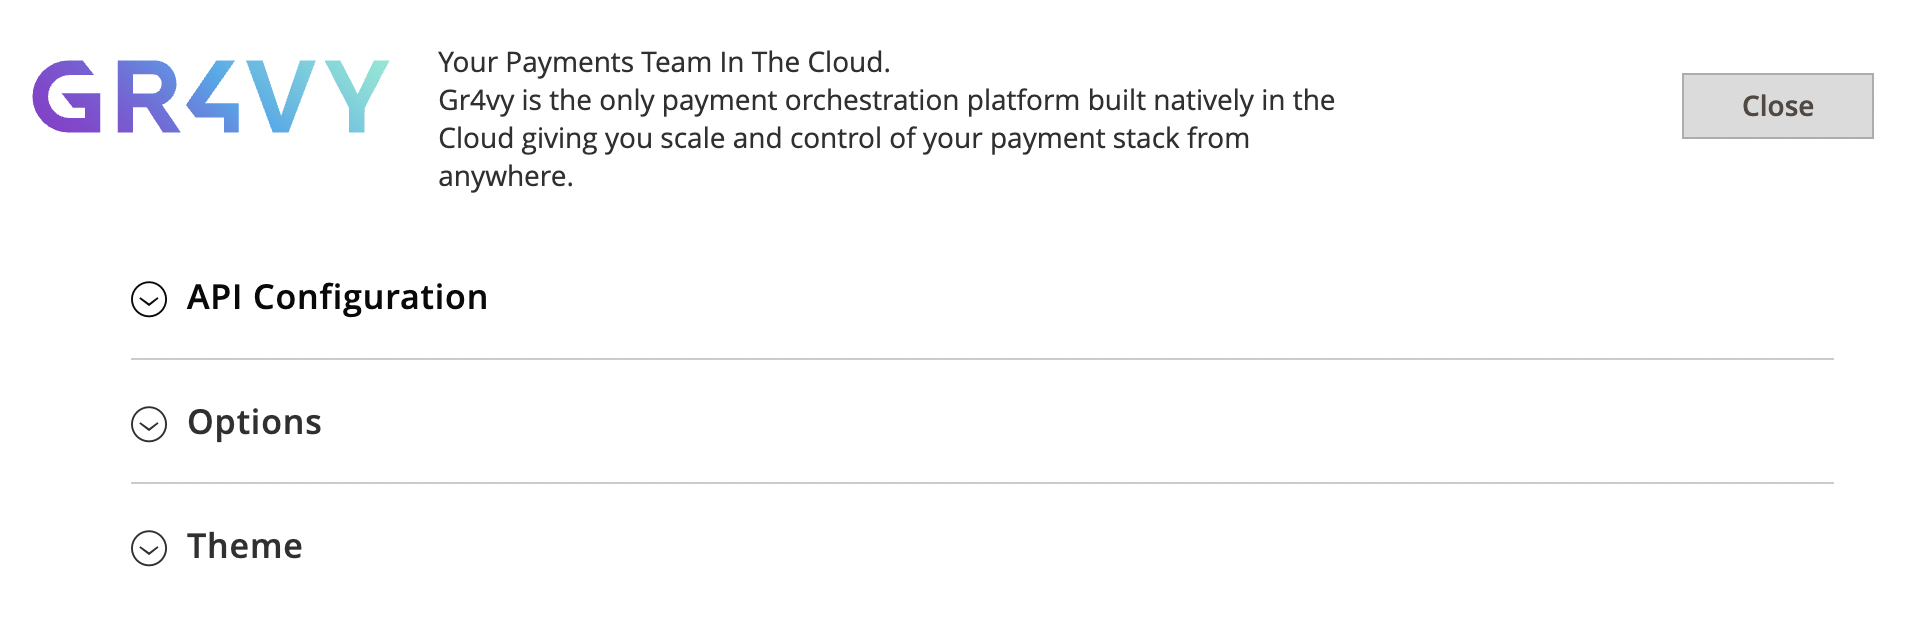Click the word "anywhere." ending the description
This screenshot has width=1908, height=632.
pos(506,176)
